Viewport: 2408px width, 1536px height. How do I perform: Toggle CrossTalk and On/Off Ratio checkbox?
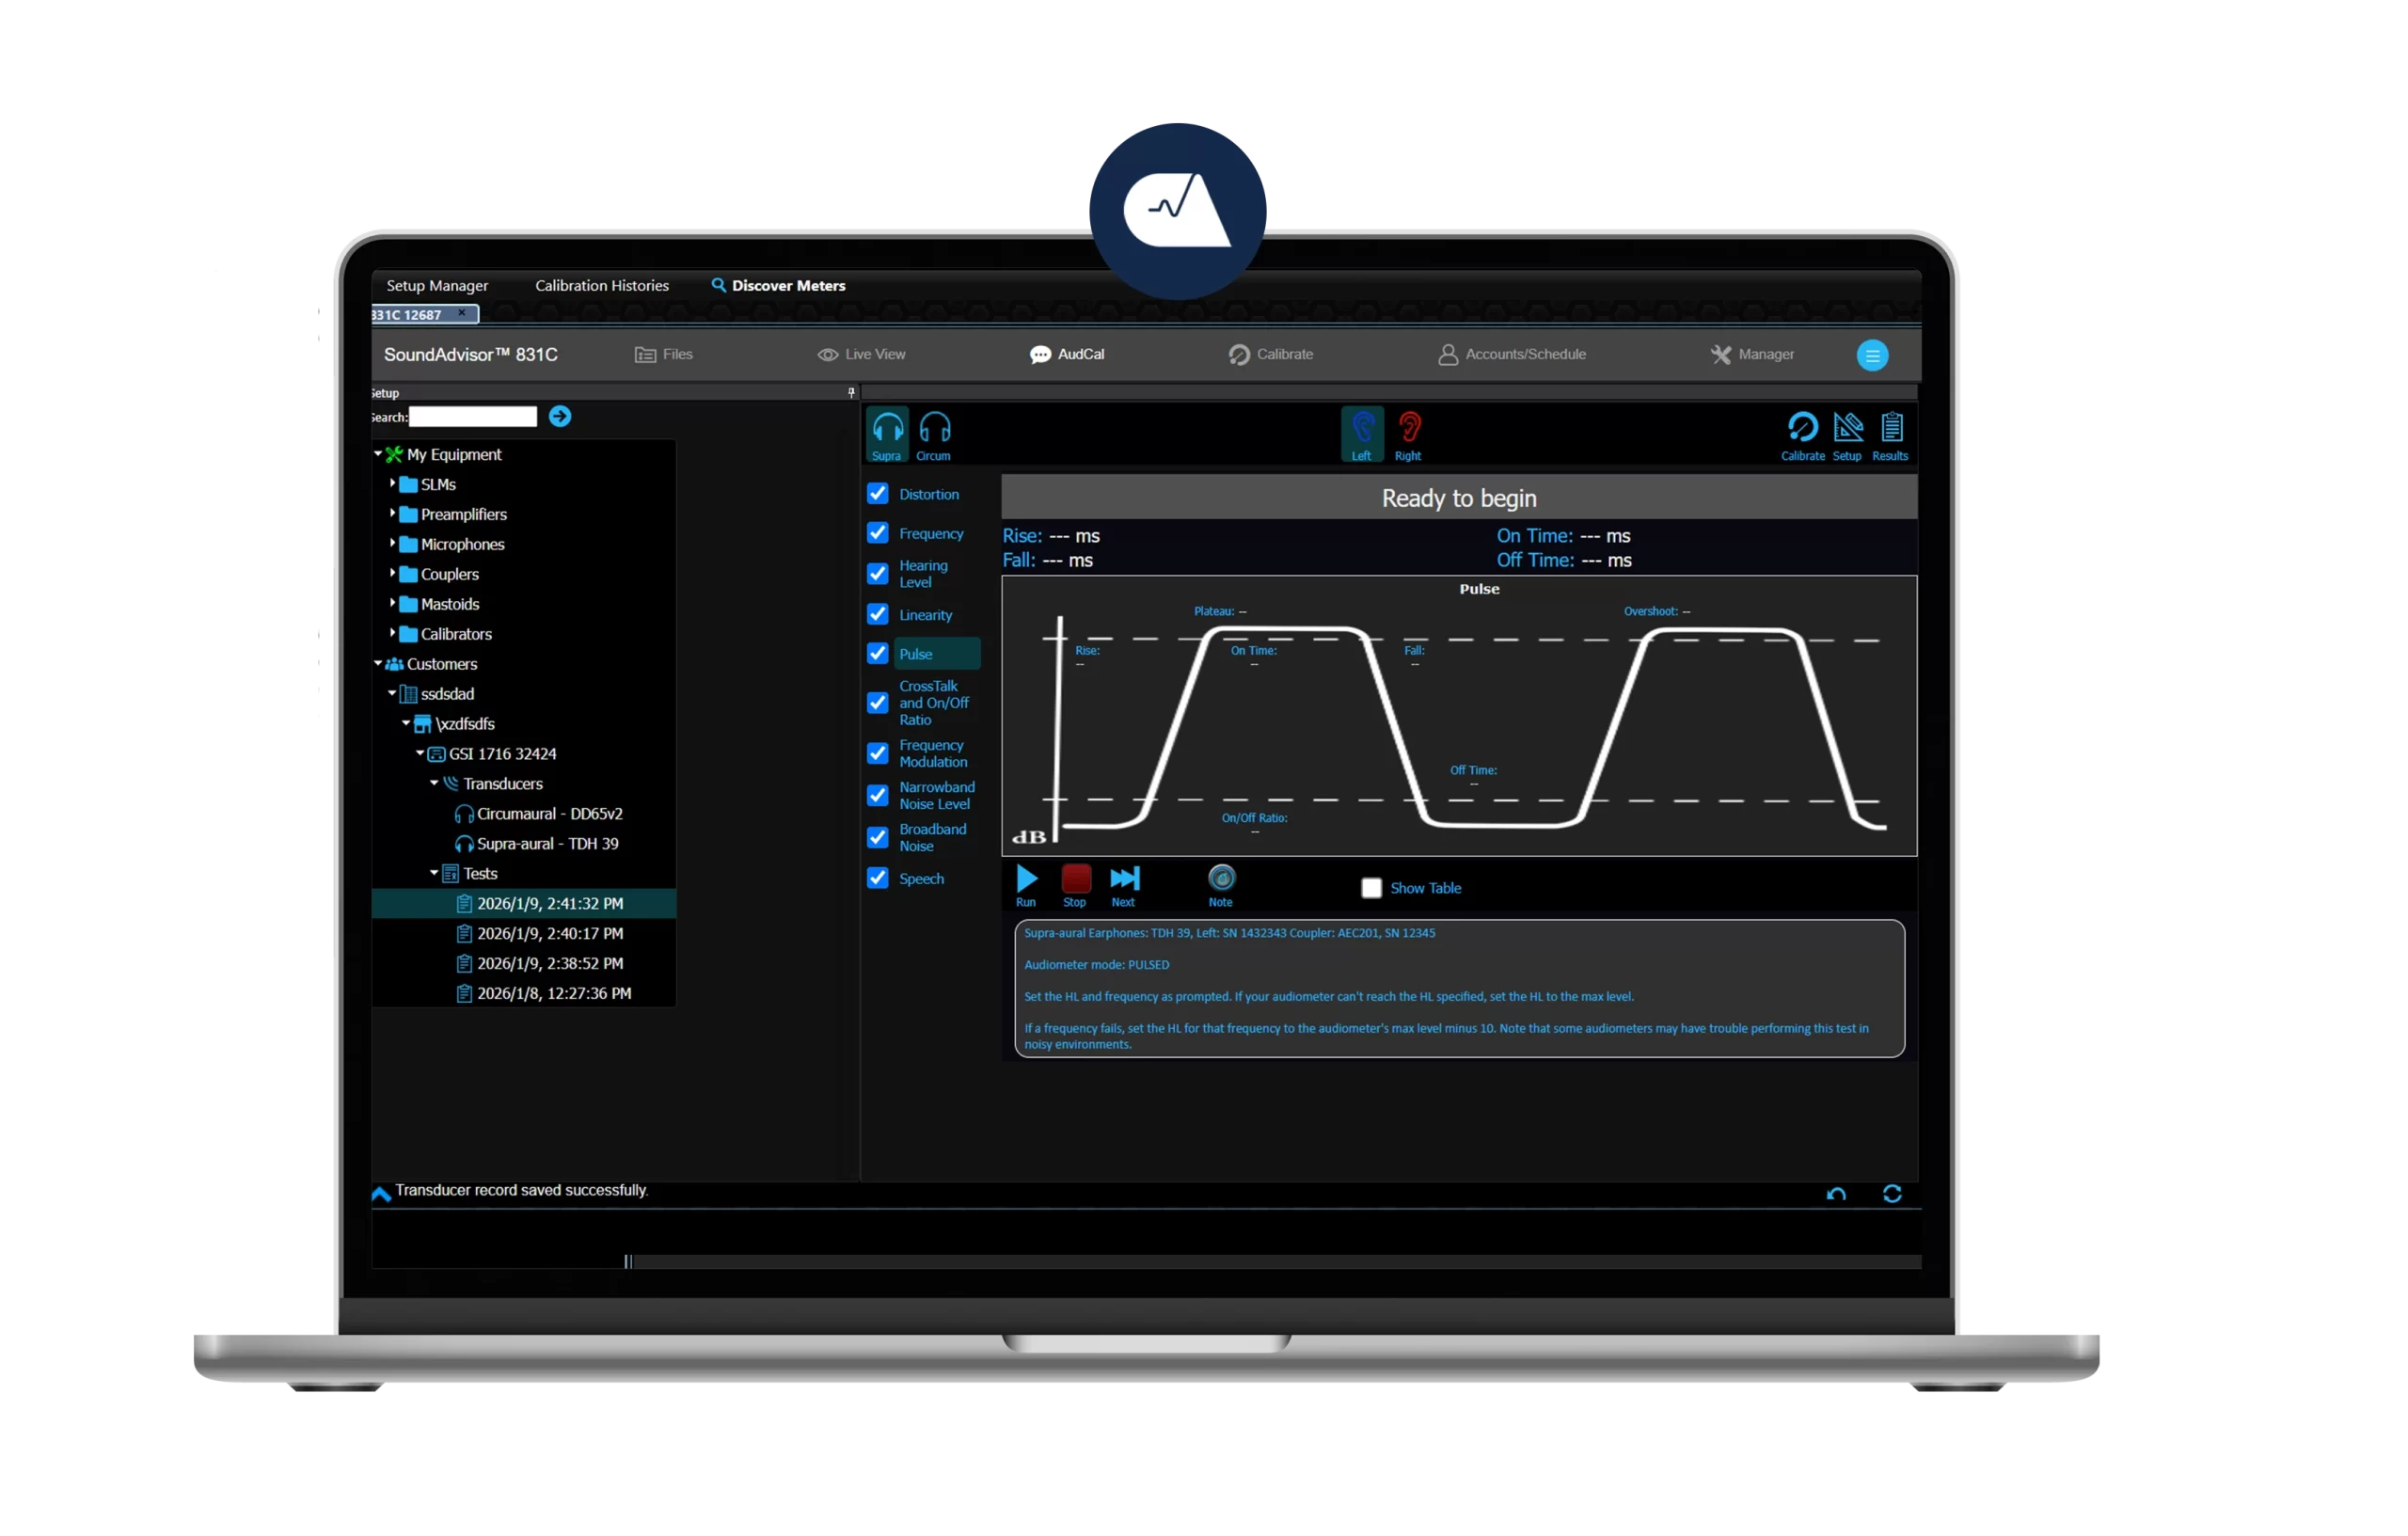[878, 703]
